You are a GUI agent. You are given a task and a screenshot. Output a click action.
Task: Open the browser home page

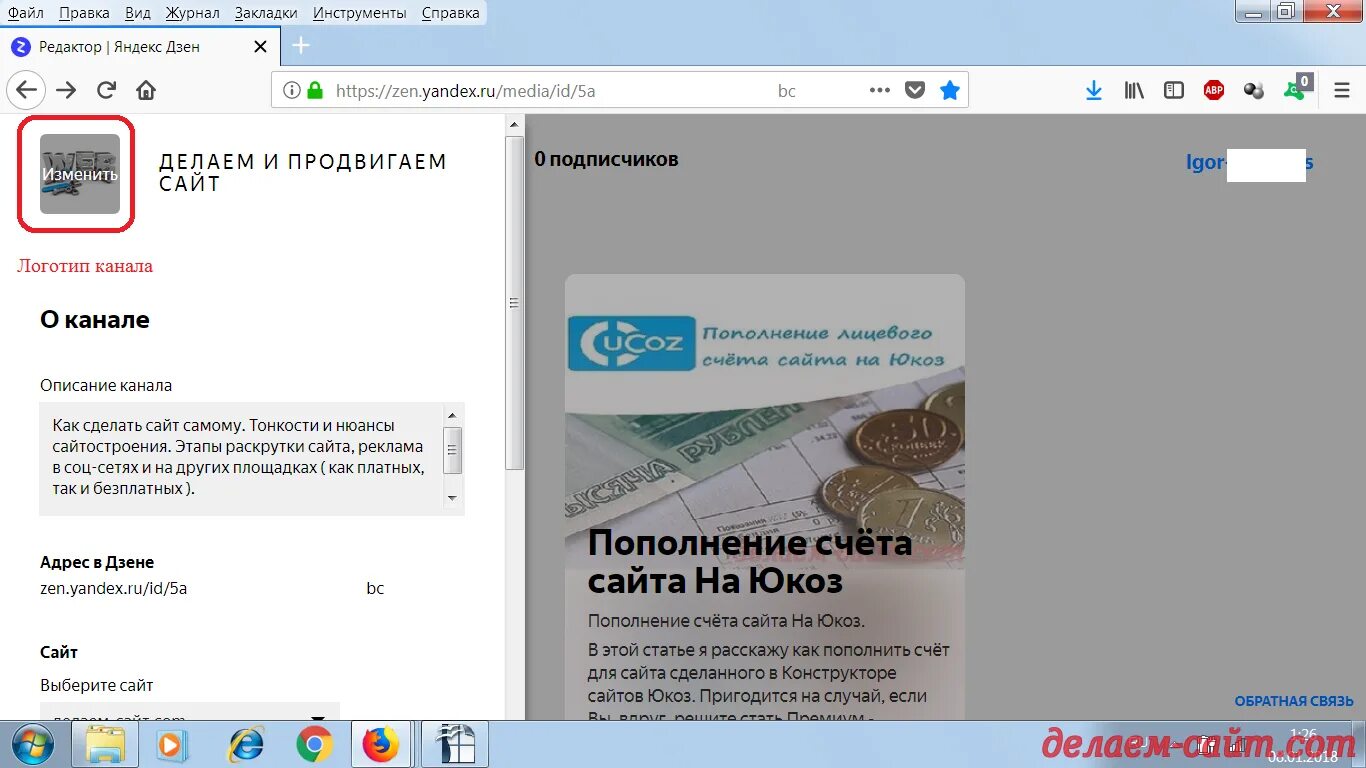tap(146, 90)
